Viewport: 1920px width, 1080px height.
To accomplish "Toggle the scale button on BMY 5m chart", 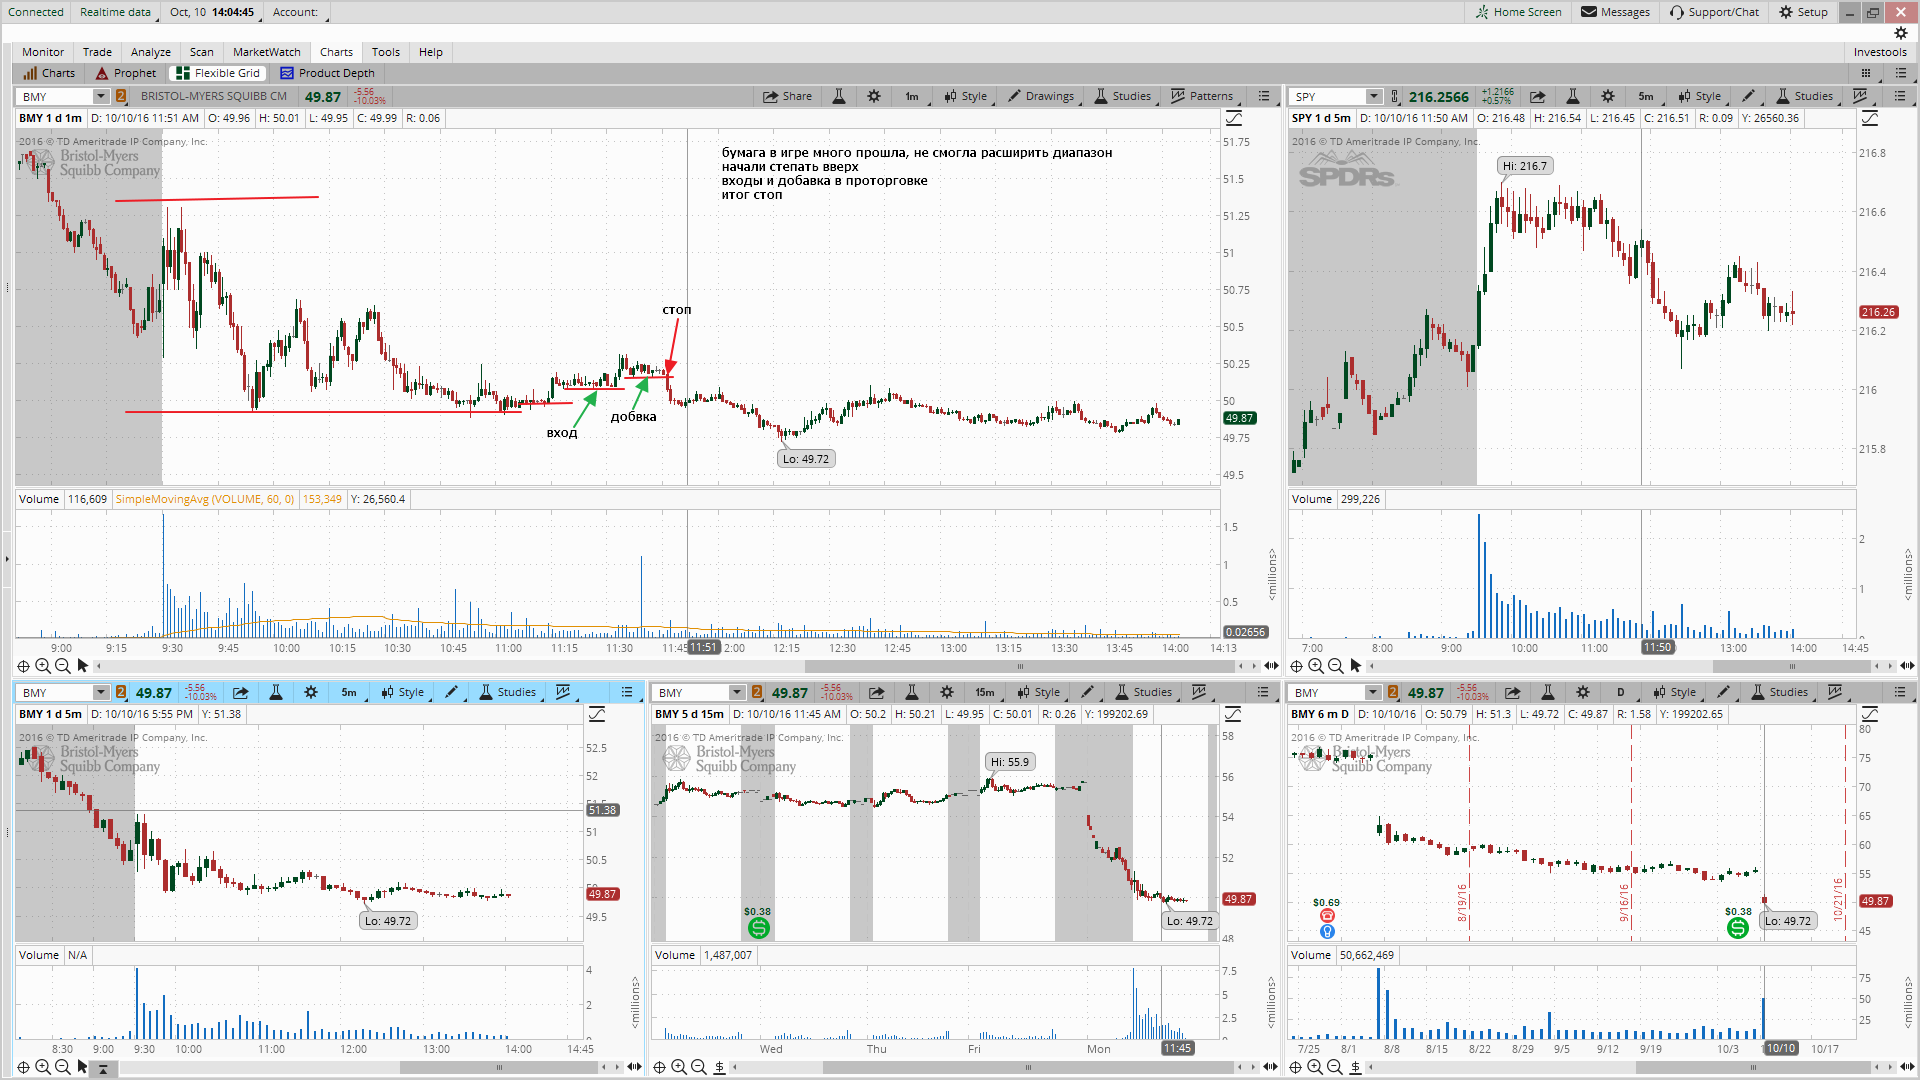I will click(x=597, y=714).
